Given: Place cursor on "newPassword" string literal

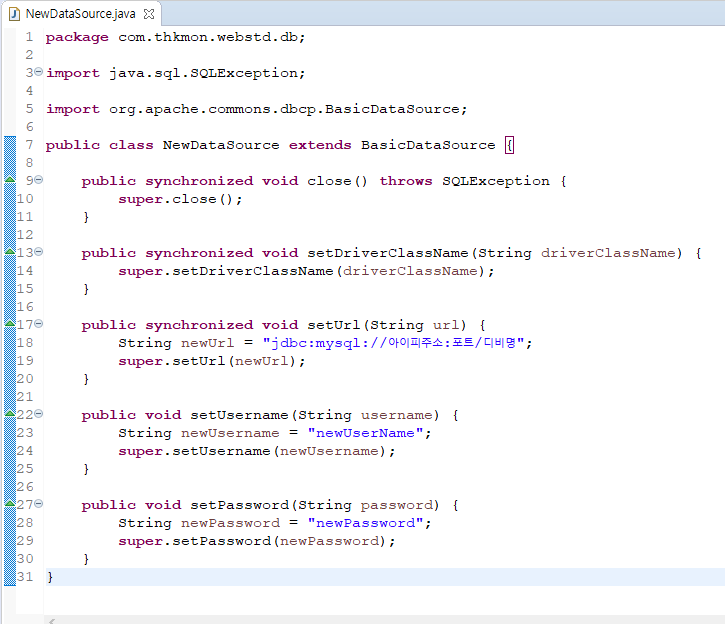Looking at the screenshot, I should [368, 523].
